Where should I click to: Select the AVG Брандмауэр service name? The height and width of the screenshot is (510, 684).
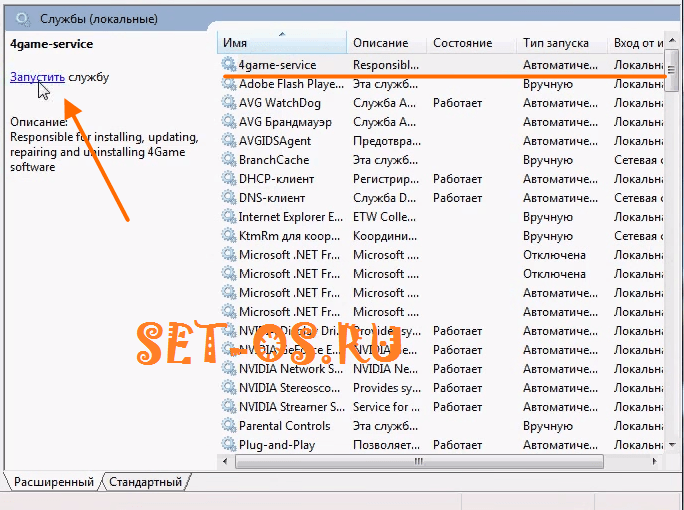[285, 122]
